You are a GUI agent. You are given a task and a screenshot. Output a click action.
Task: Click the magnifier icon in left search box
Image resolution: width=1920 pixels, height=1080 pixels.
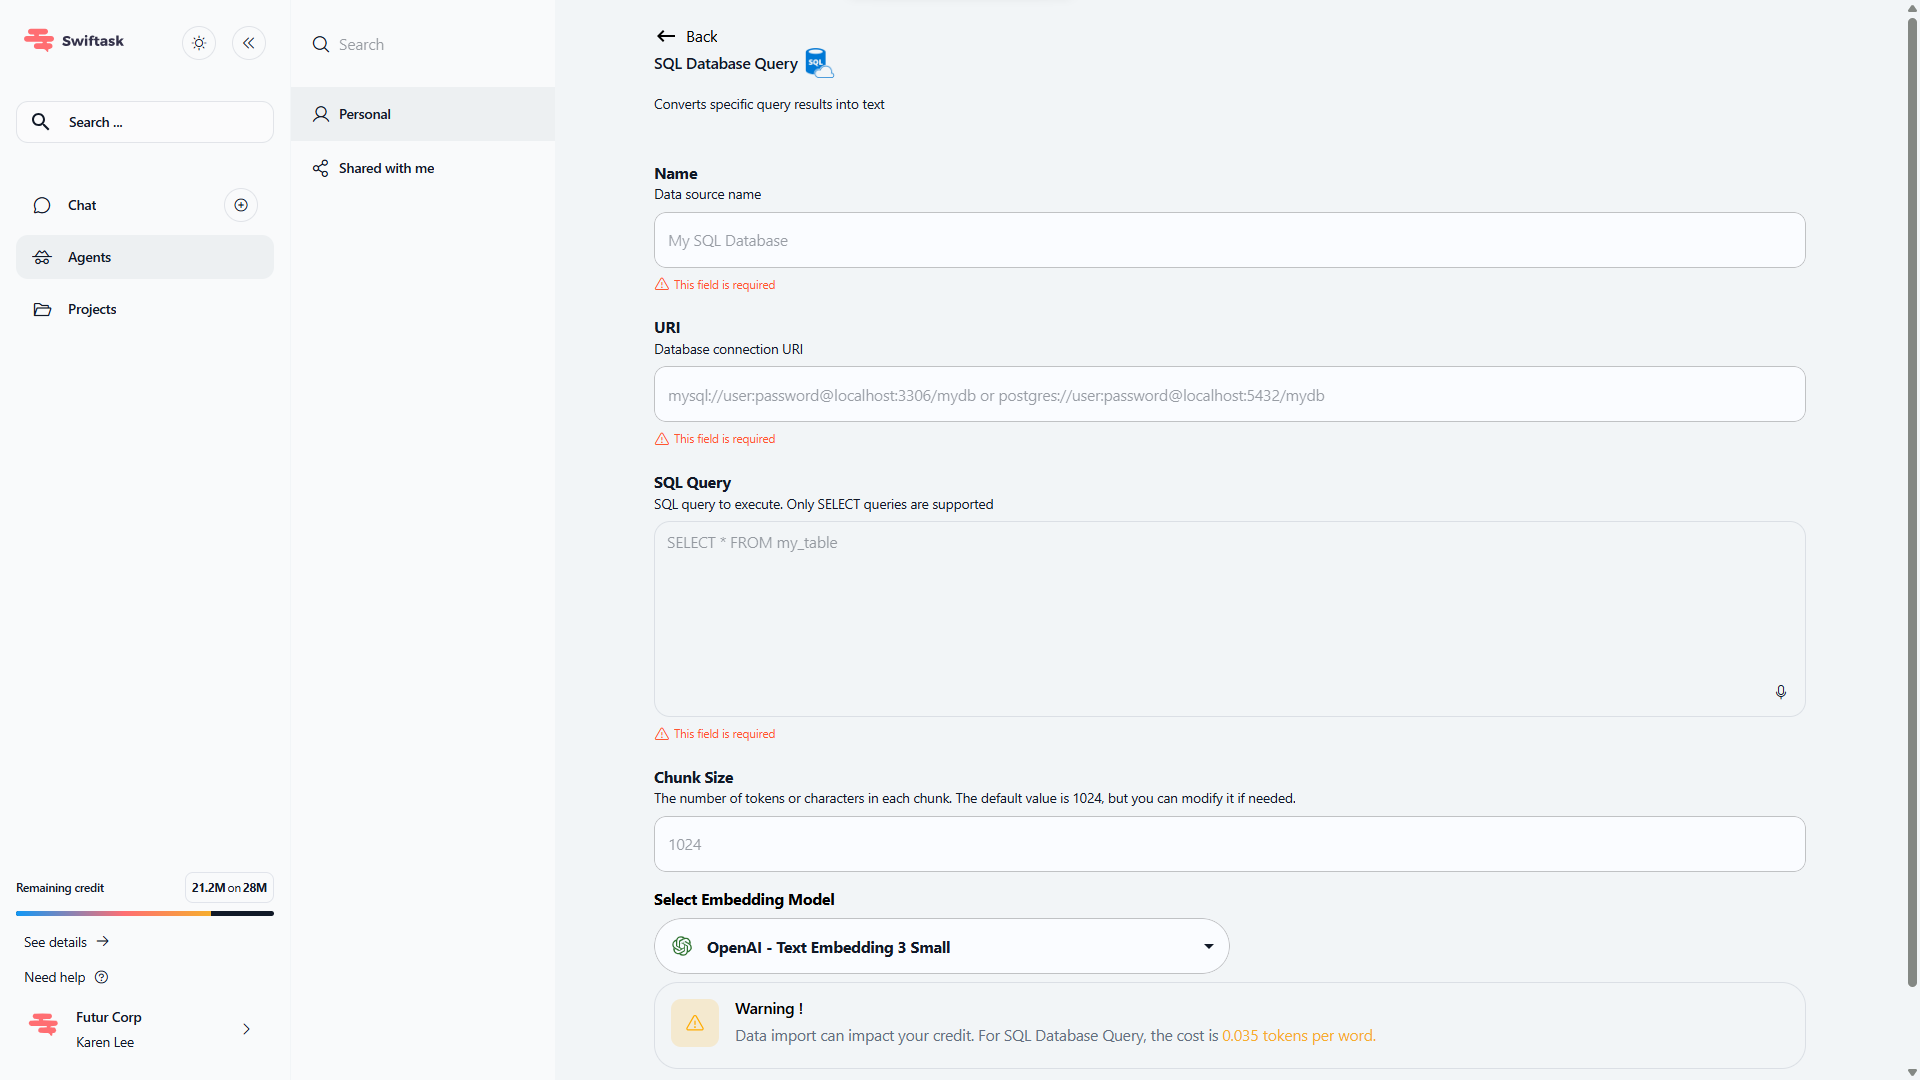pos(40,122)
